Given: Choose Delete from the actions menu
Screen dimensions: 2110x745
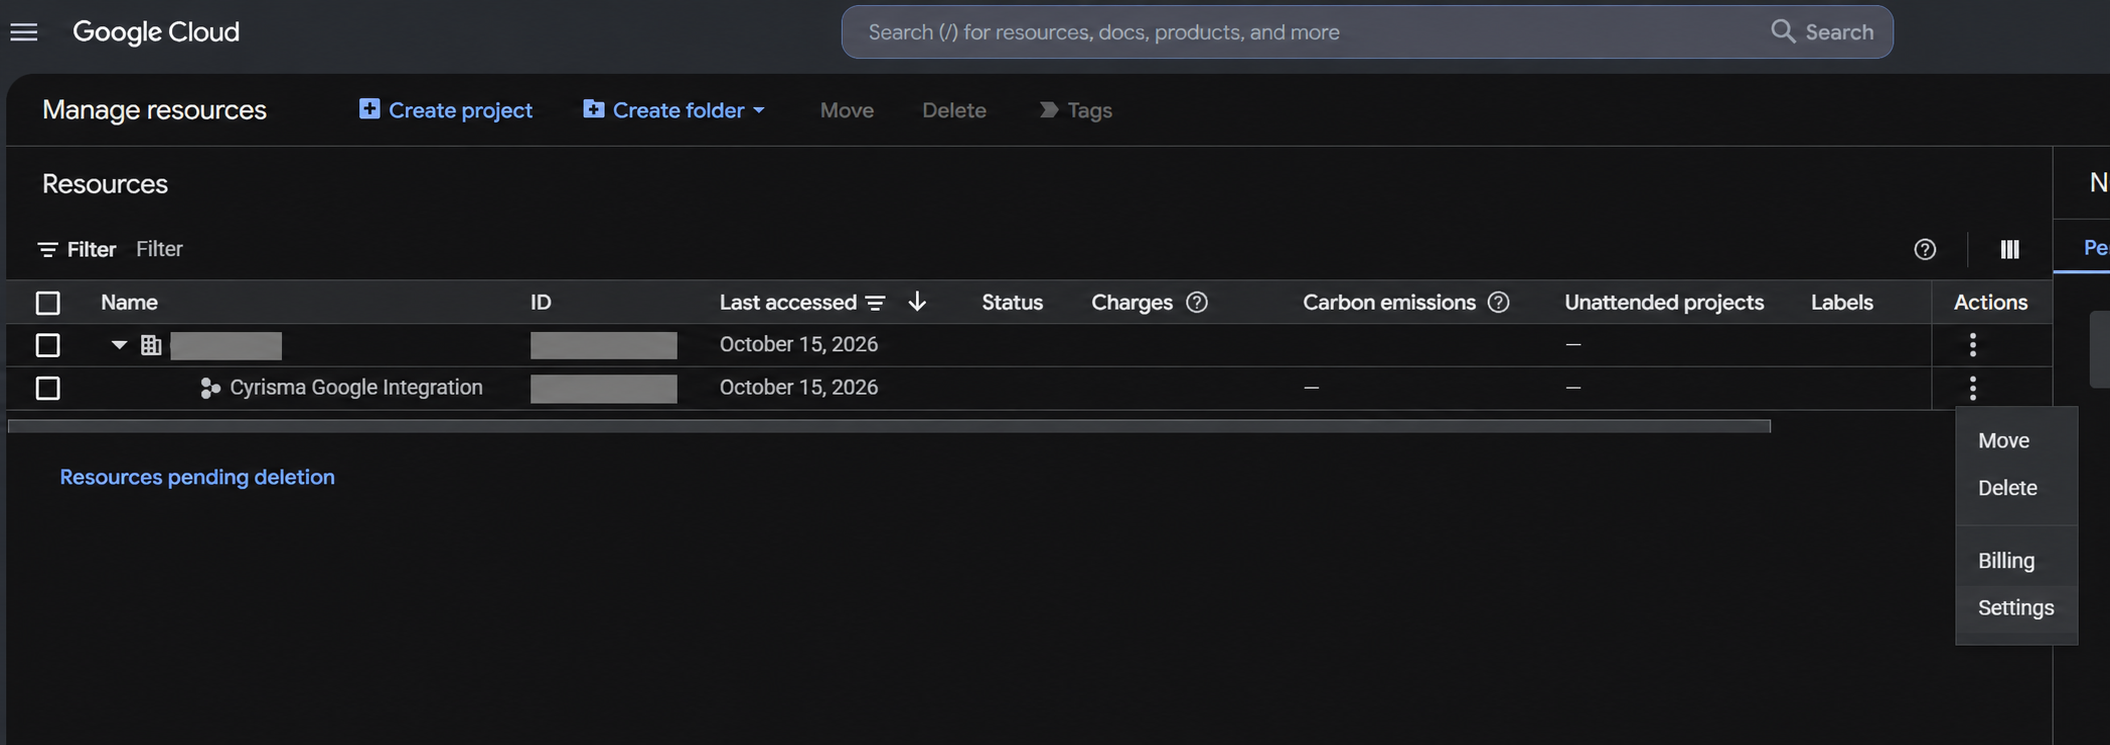Looking at the screenshot, I should pos(2008,488).
